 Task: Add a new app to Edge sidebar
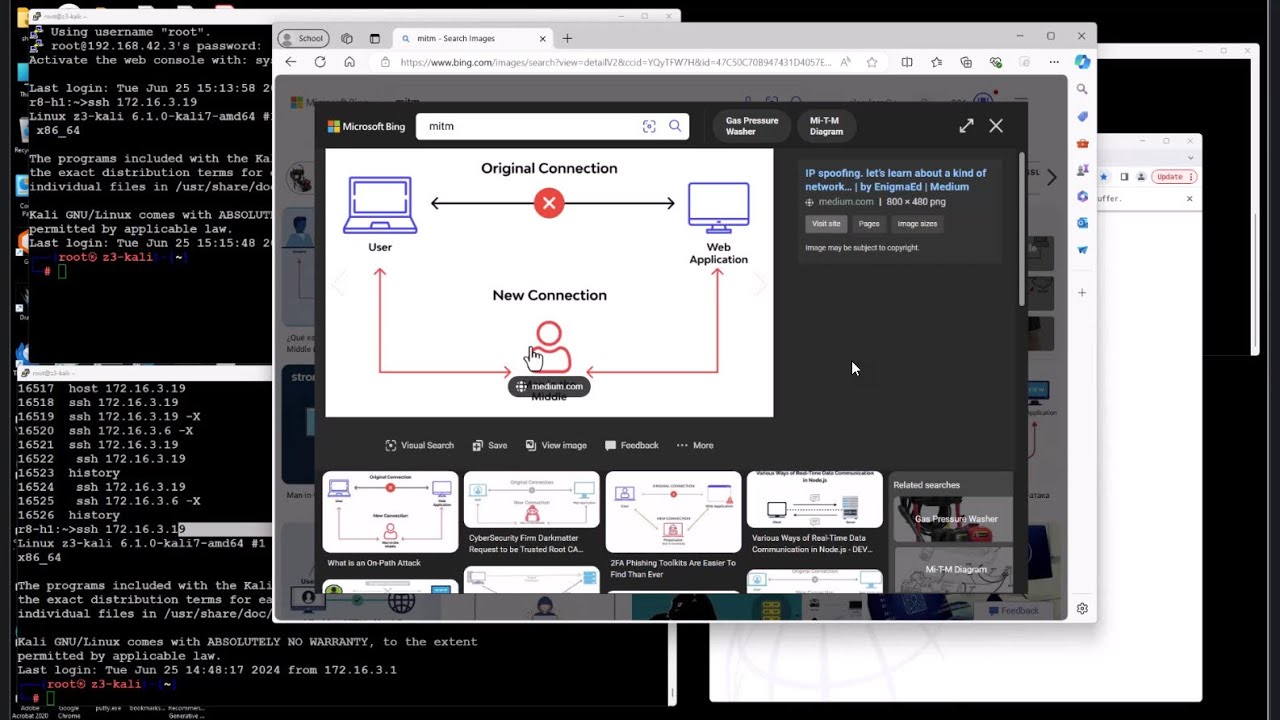[x=1082, y=293]
